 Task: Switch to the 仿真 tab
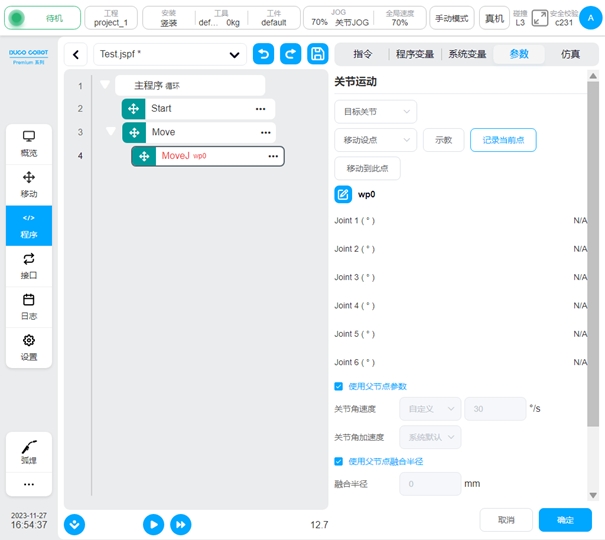(x=570, y=55)
